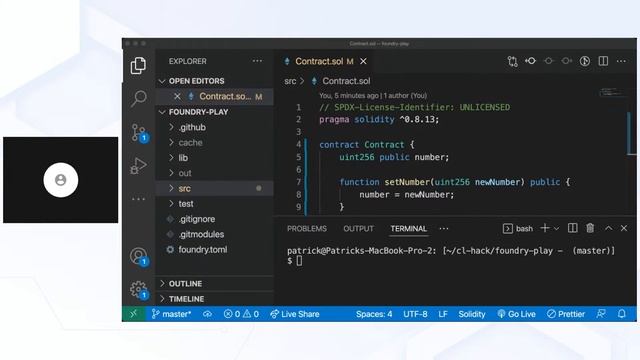The width and height of the screenshot is (640, 360).
Task: Click the git blame author annotation
Action: (373, 96)
